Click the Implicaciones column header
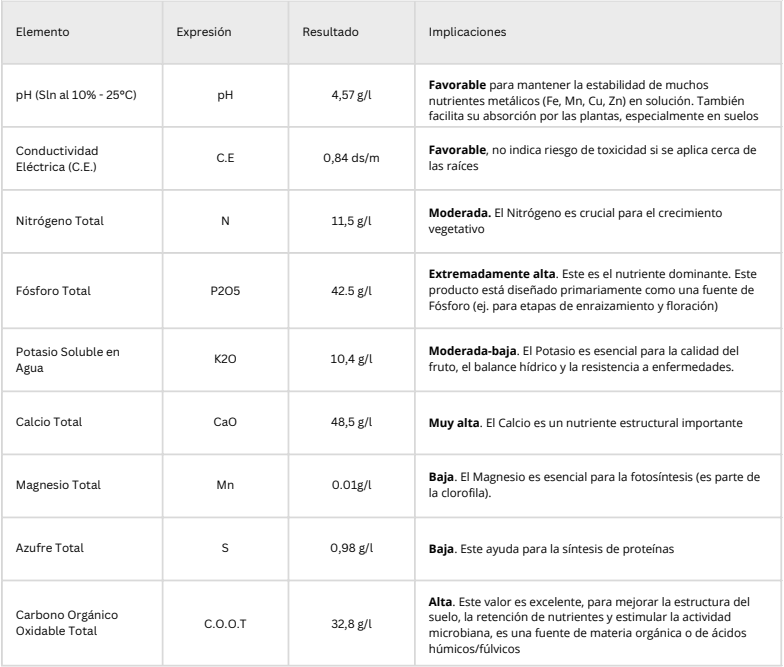The image size is (784, 667). click(x=467, y=32)
